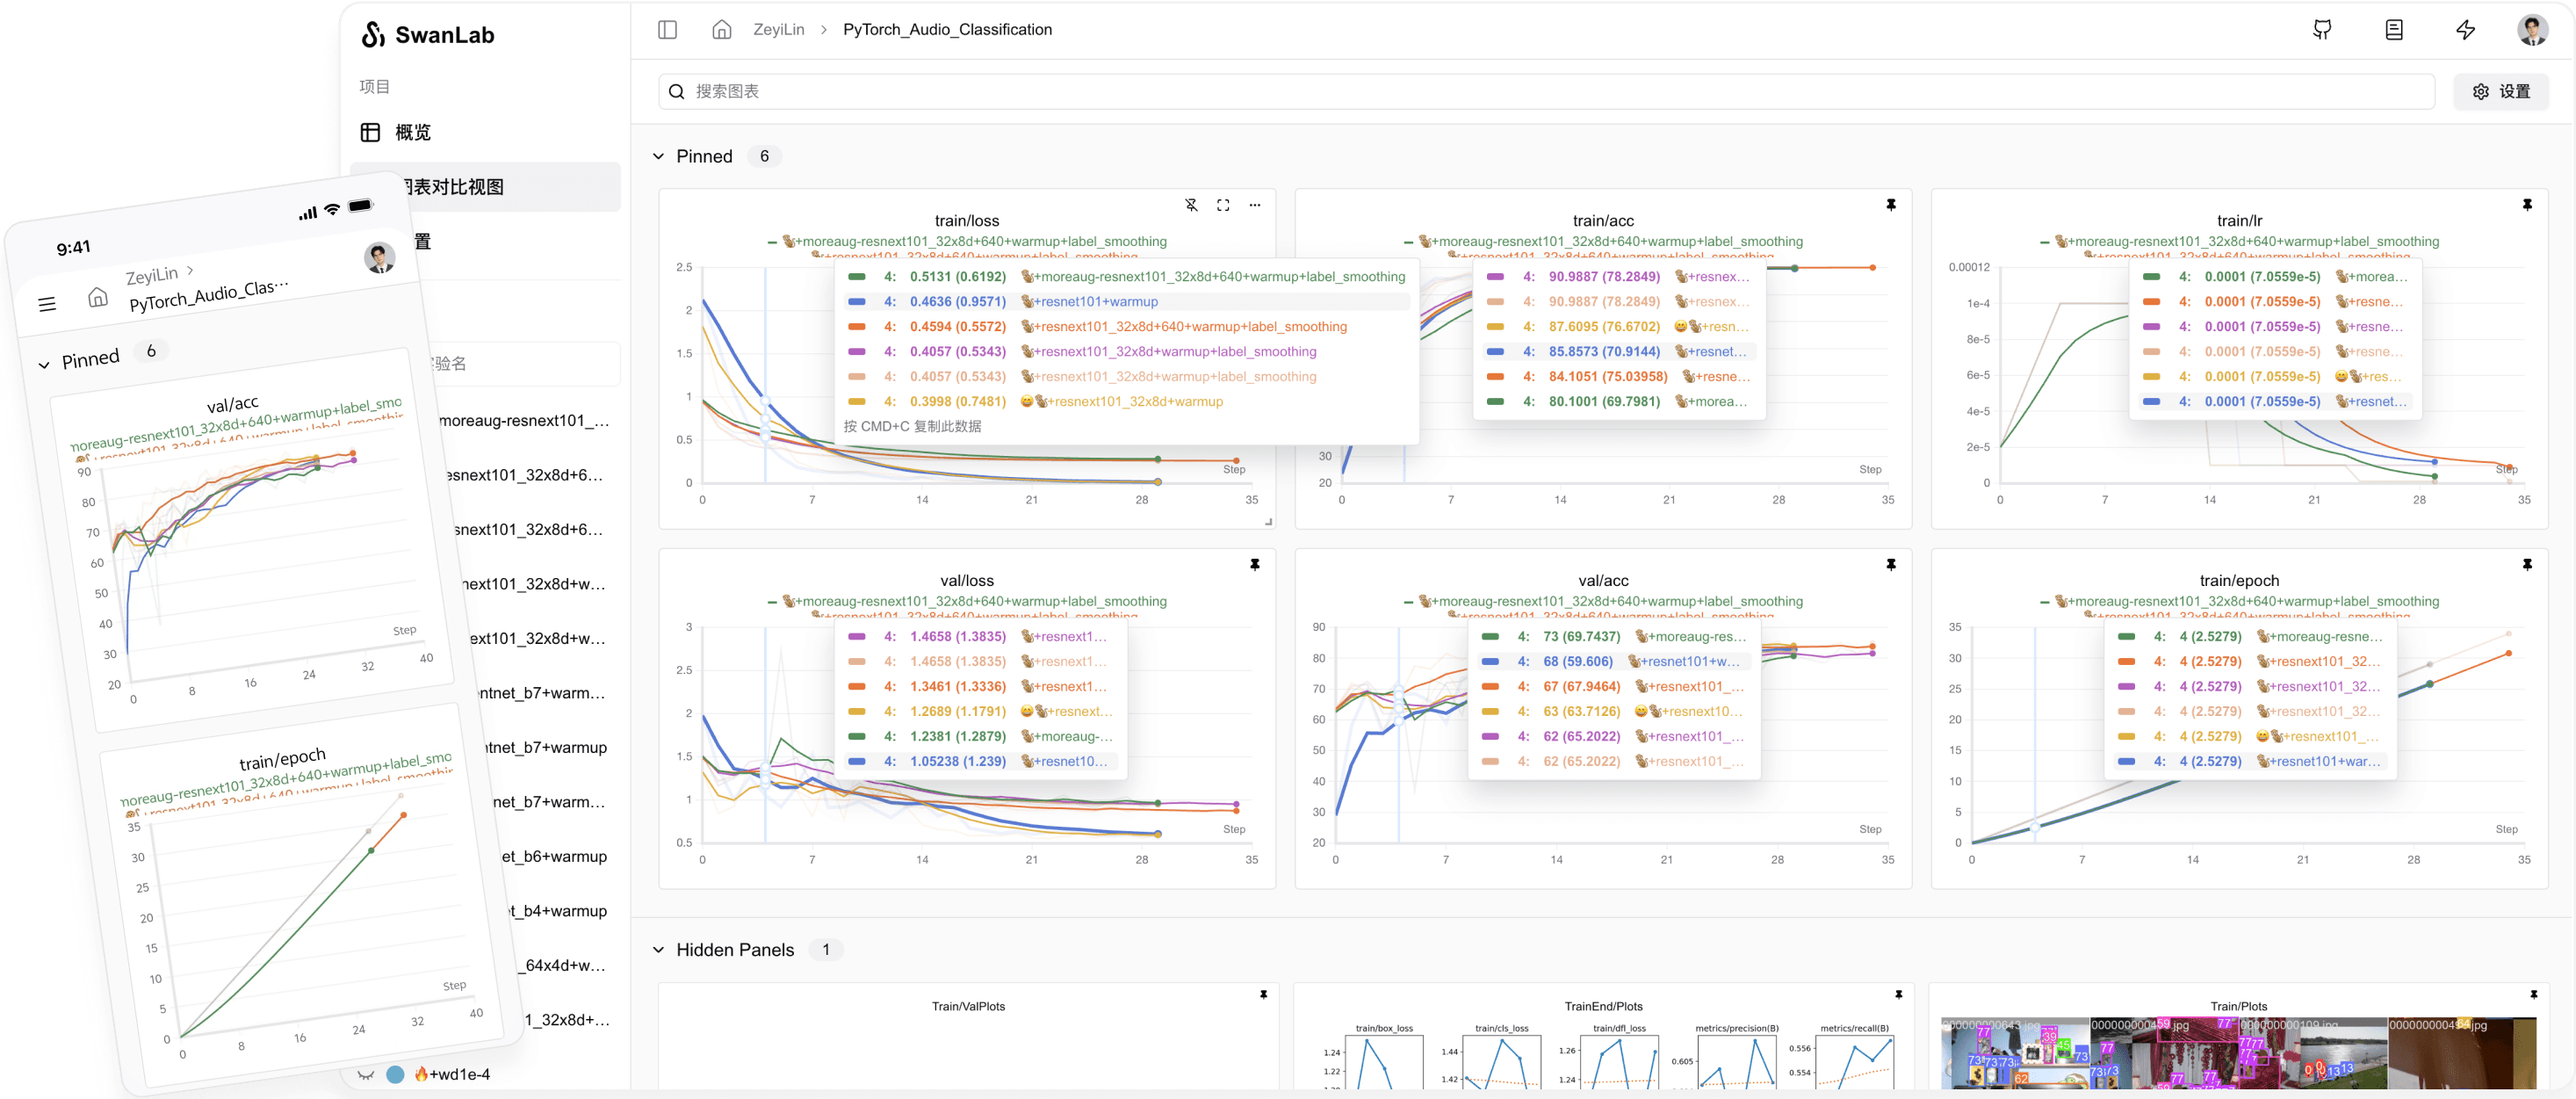Pin the TrainEnd/Plots panel
Screen dimensions: 2576x1099
(1898, 995)
